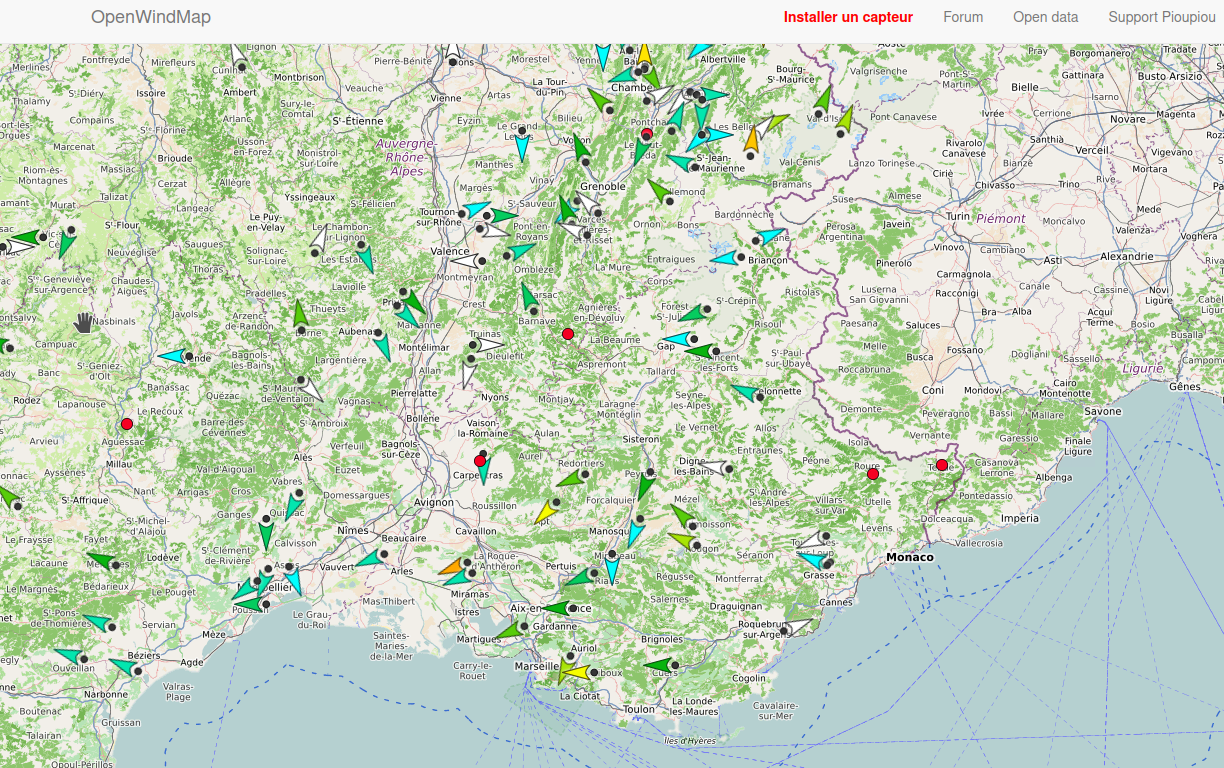Select the yellow wind arrow near Apt
Viewport: 1224px width, 768px height.
click(545, 512)
